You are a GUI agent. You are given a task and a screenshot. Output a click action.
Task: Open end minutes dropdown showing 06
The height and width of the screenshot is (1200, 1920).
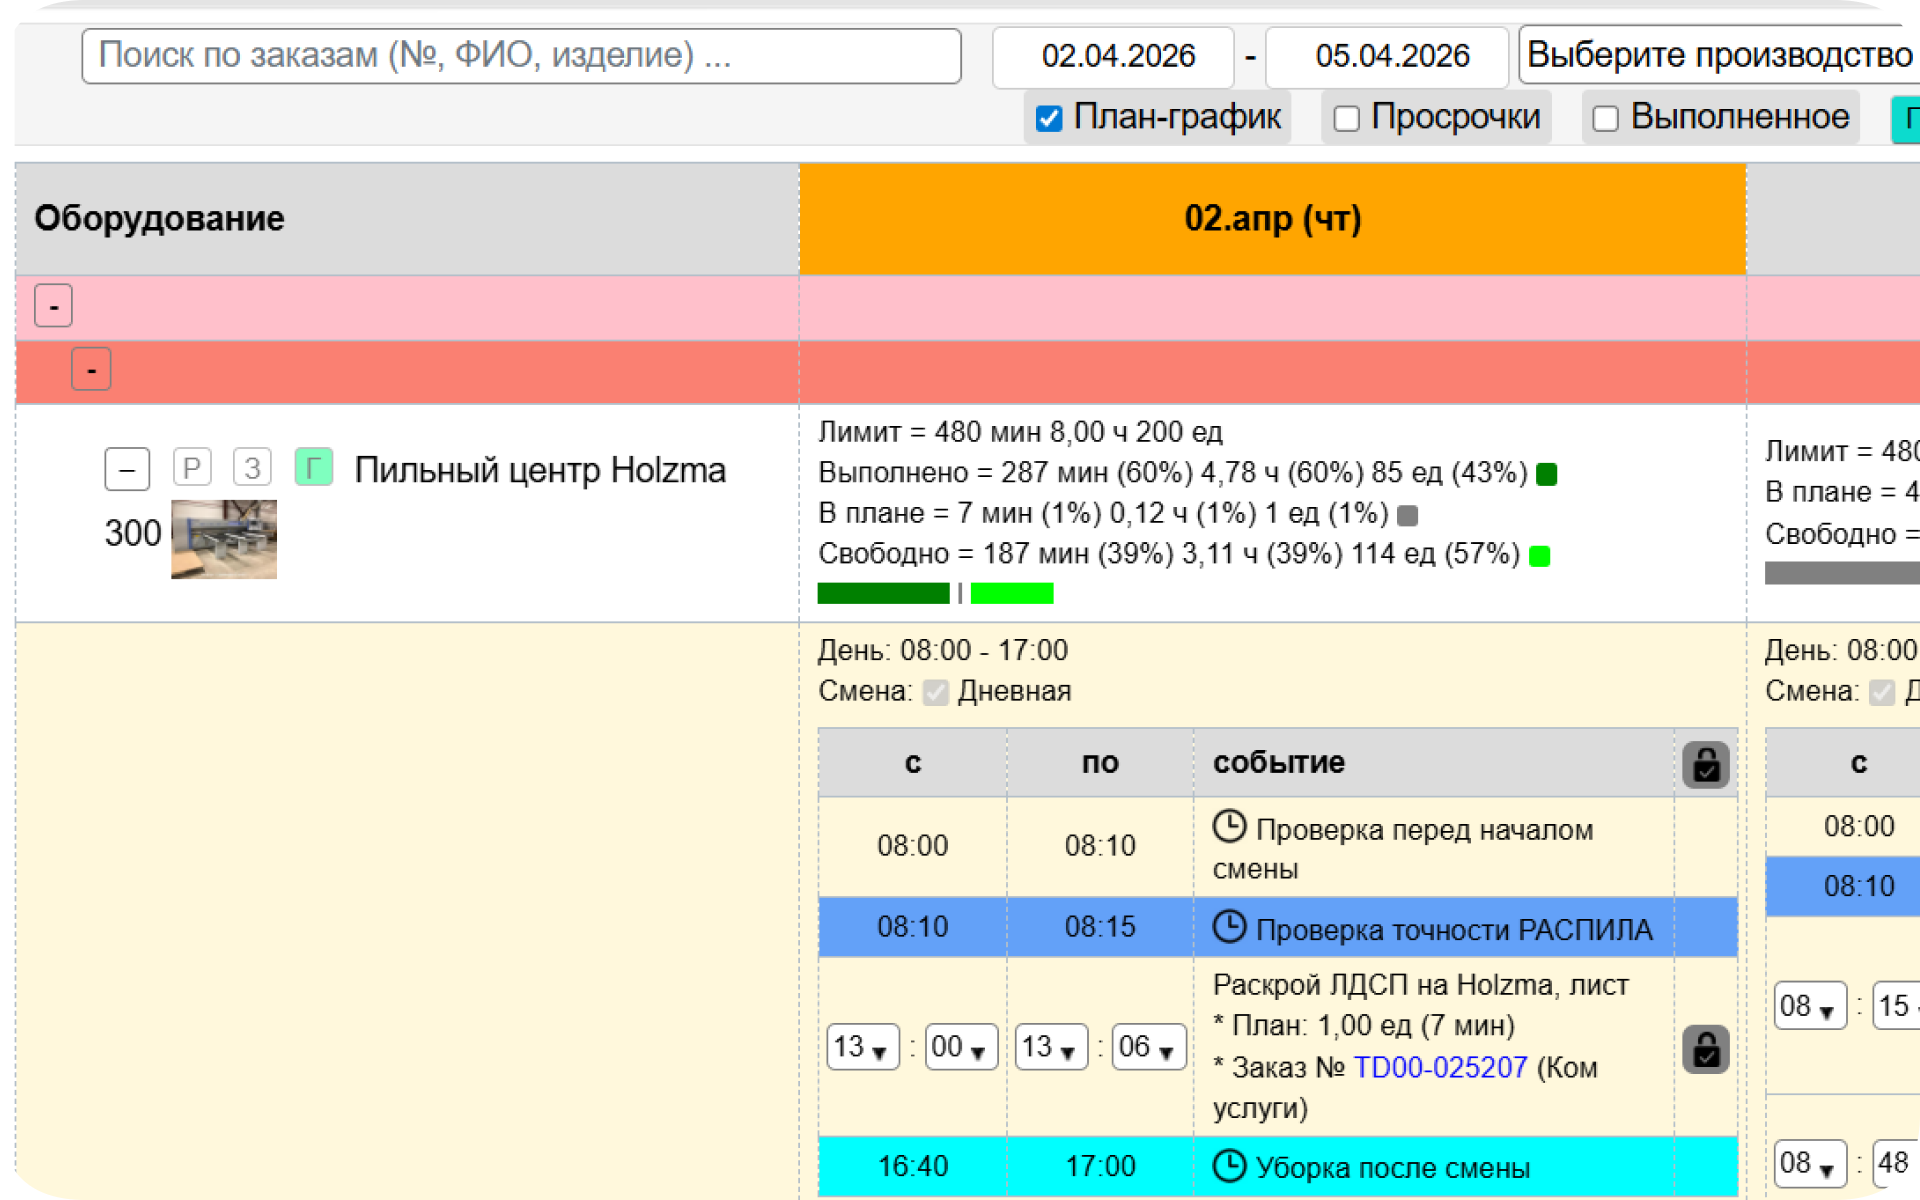pos(1149,1047)
